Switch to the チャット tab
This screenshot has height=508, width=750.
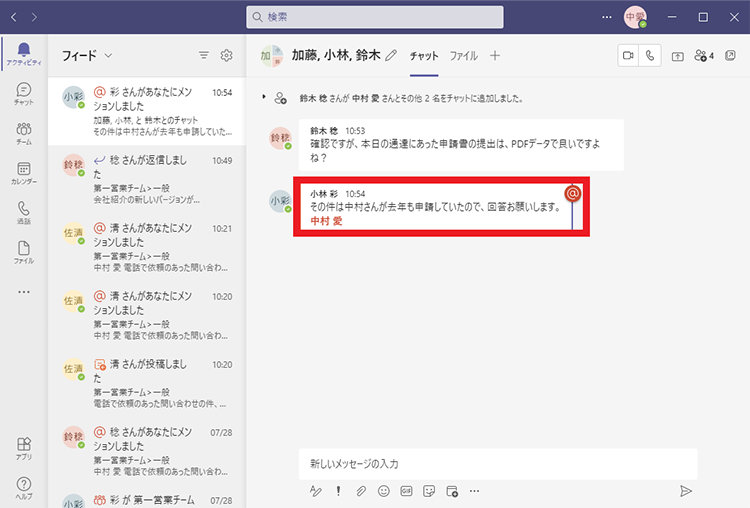coord(424,56)
